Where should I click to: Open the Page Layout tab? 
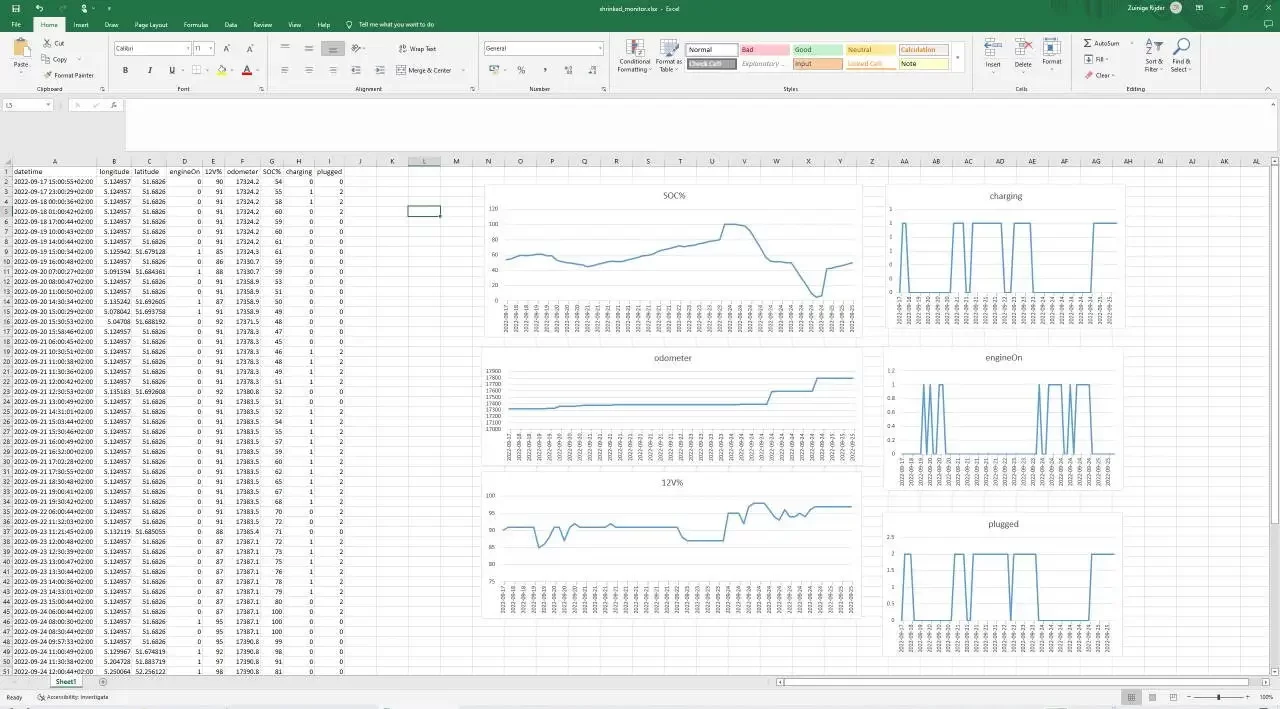pos(151,24)
